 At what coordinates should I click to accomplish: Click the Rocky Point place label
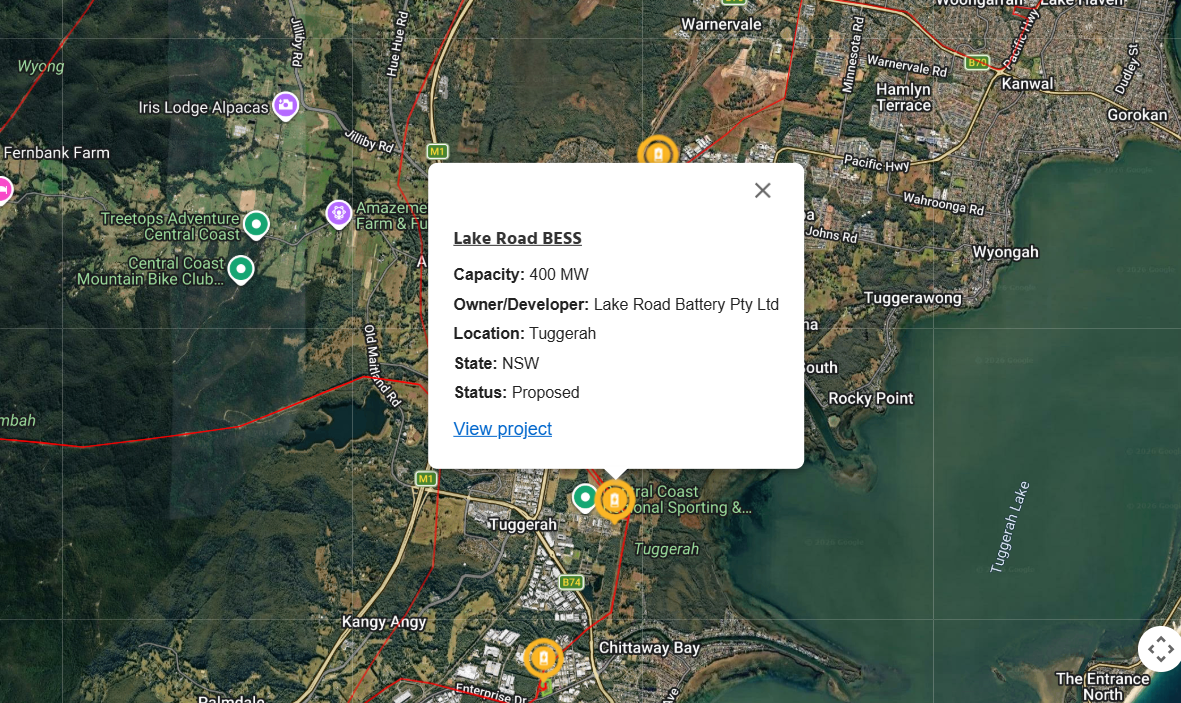[x=871, y=398]
